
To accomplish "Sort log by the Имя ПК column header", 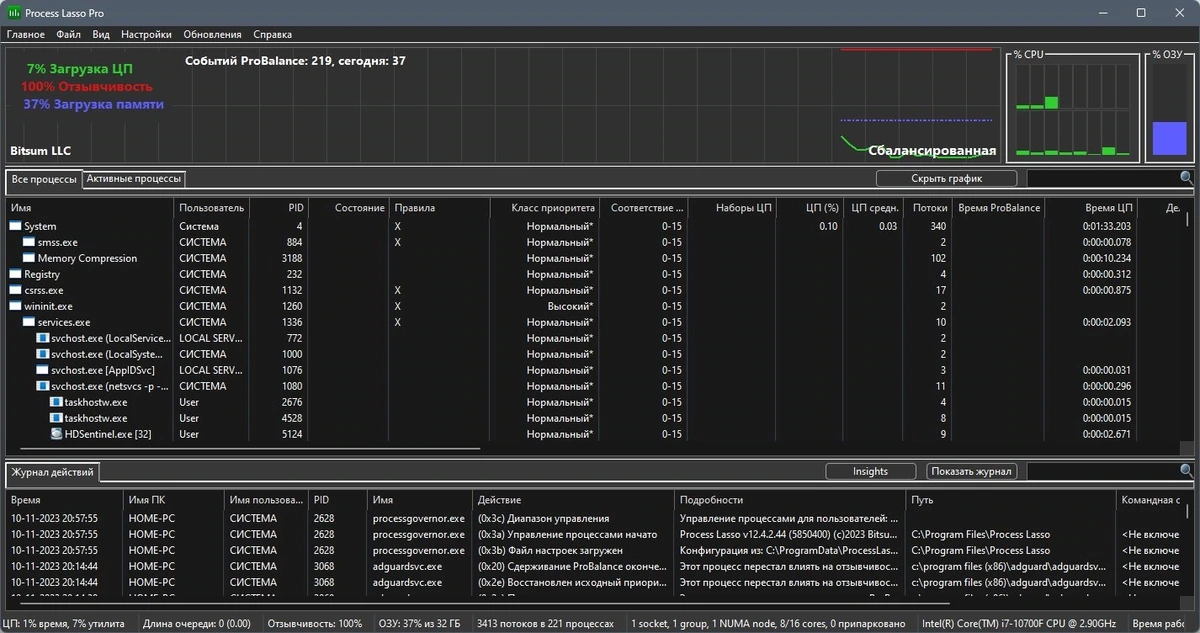I will (174, 500).
